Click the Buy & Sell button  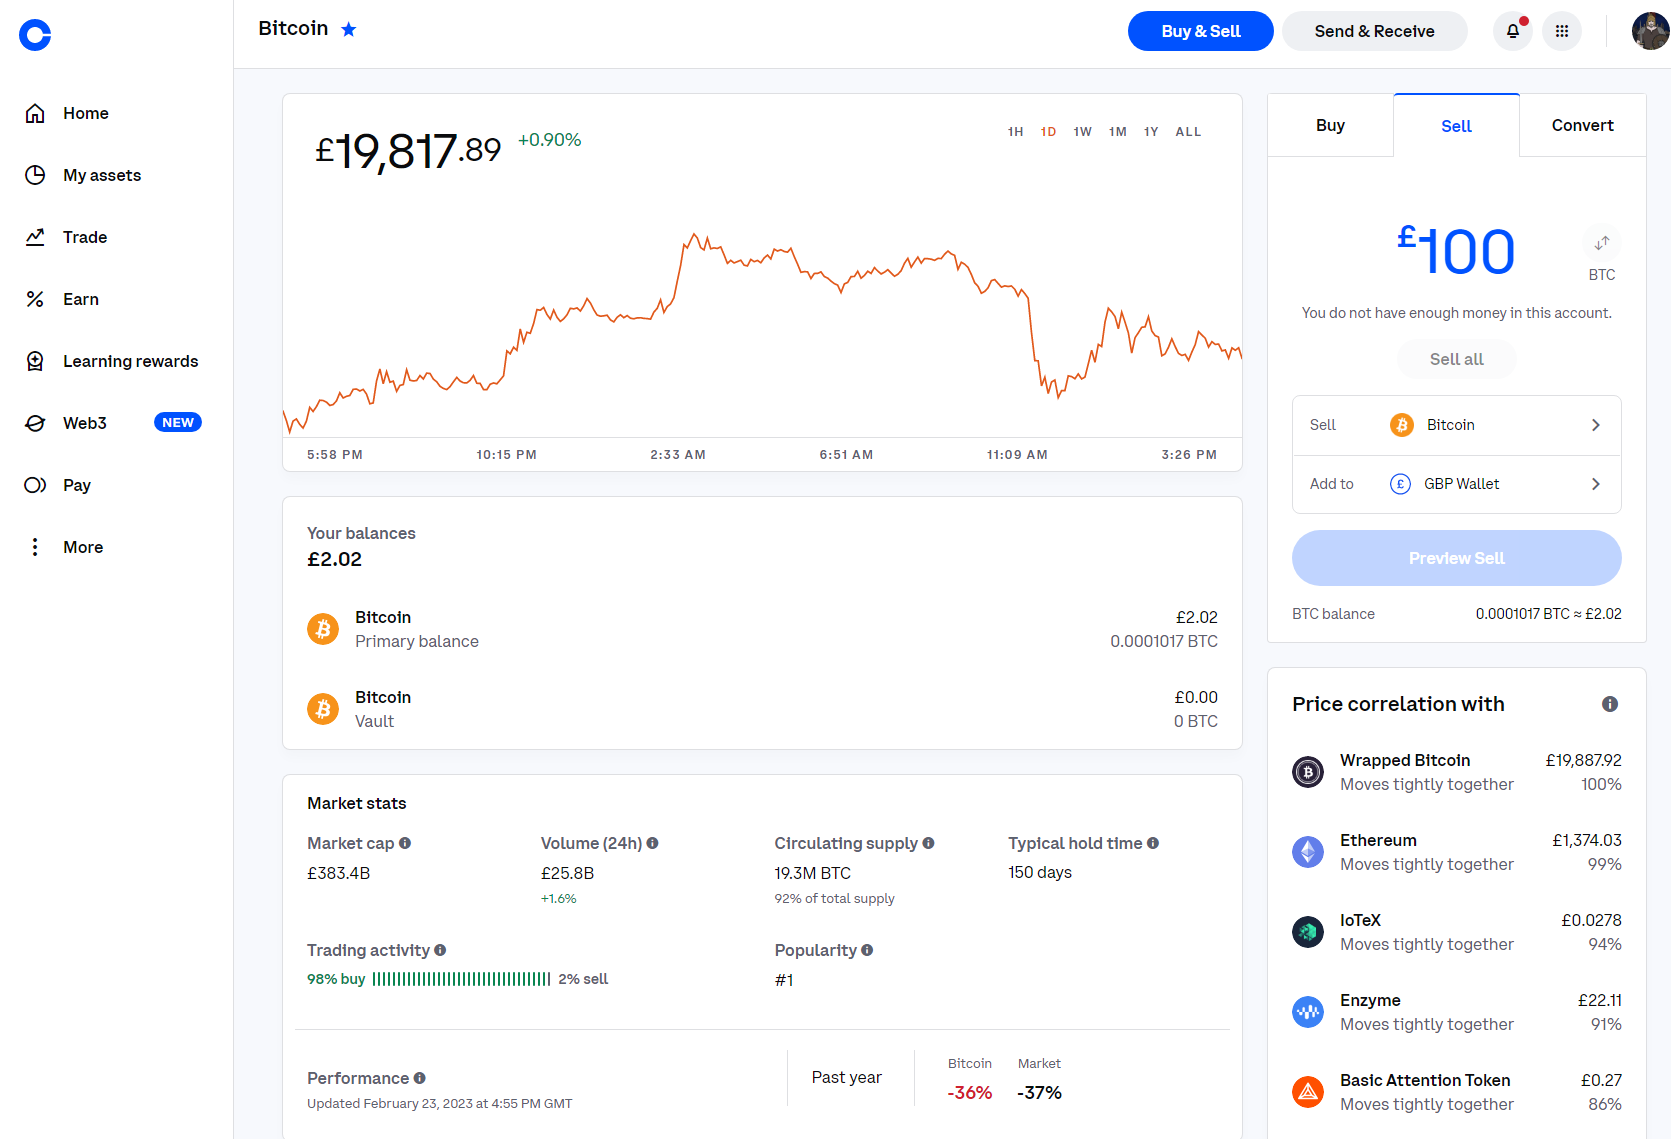point(1201,31)
